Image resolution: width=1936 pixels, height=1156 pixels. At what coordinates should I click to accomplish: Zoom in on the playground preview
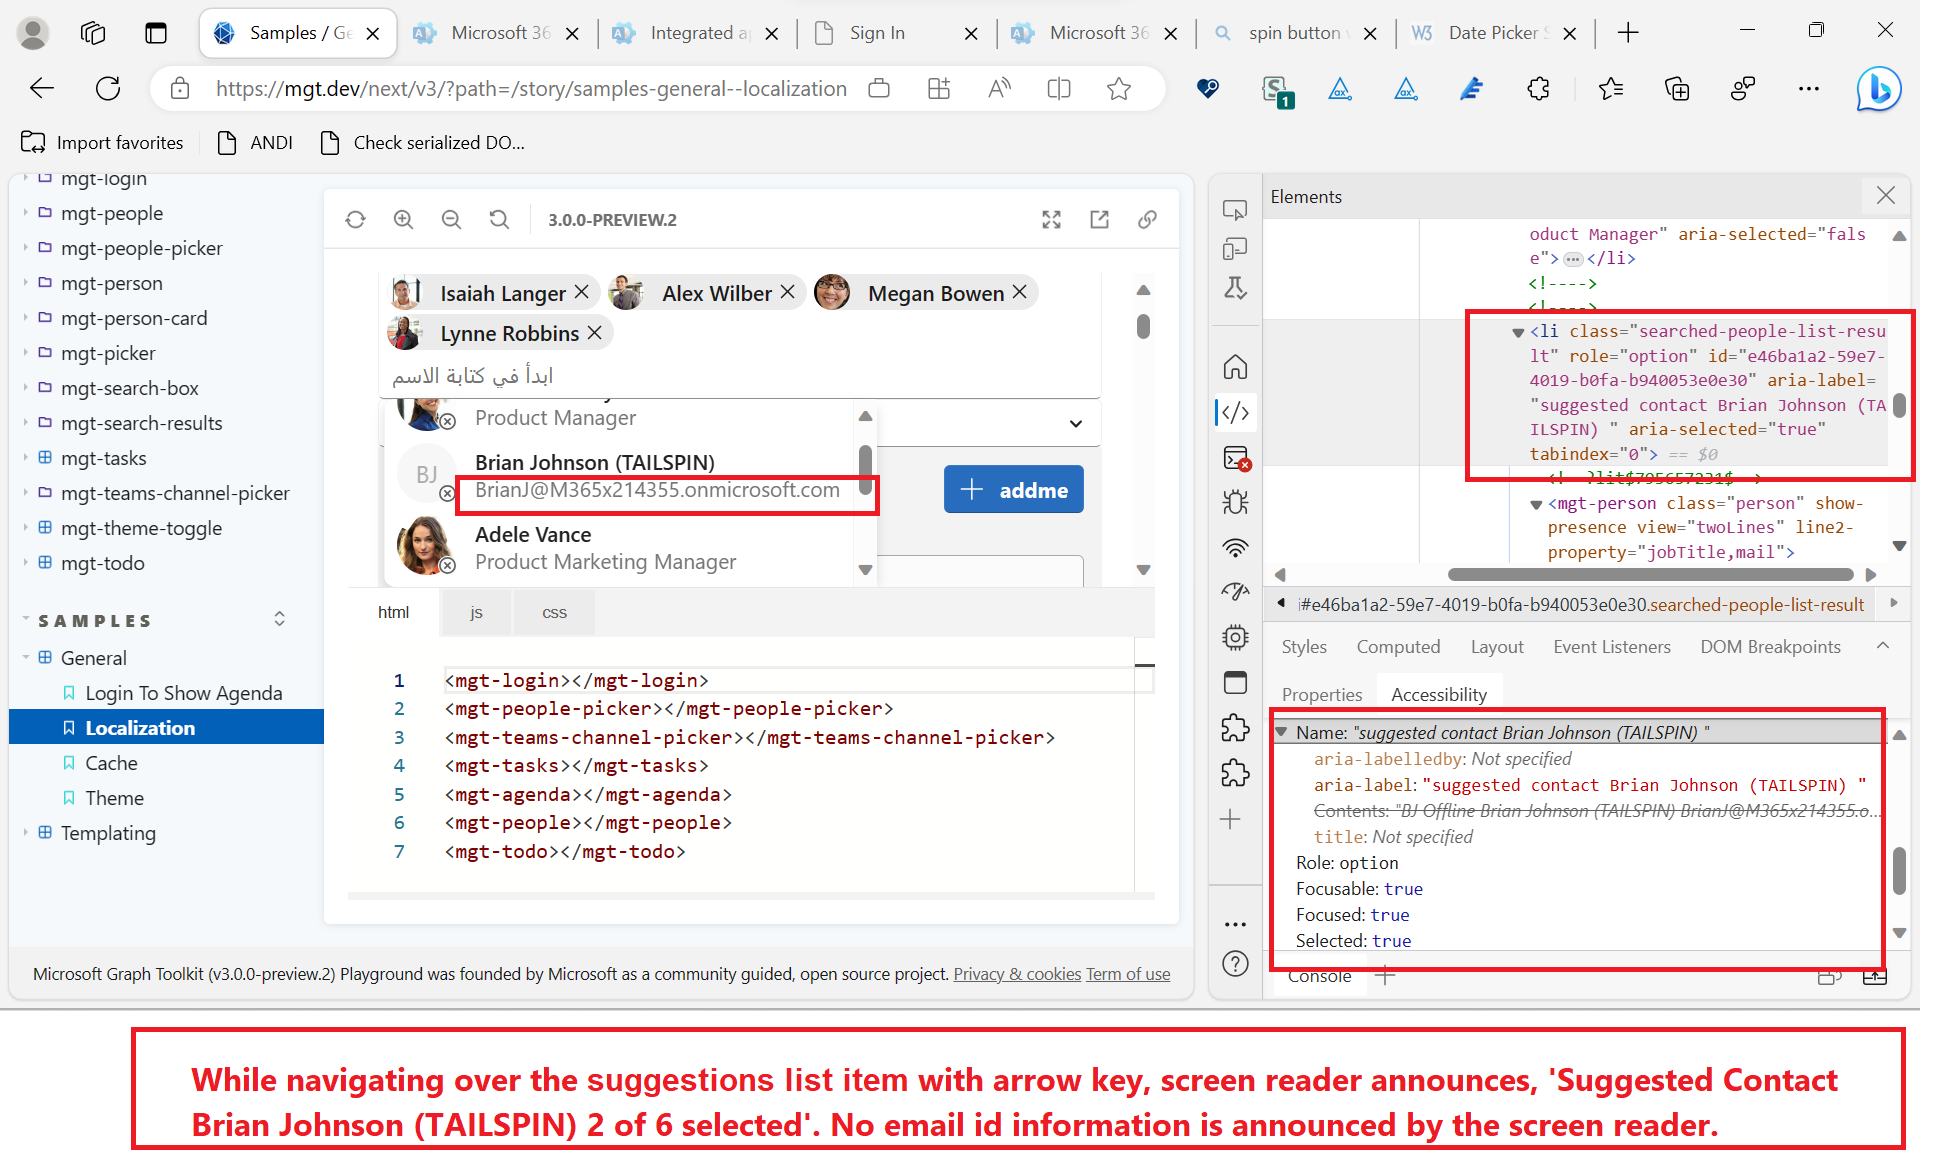click(x=403, y=219)
